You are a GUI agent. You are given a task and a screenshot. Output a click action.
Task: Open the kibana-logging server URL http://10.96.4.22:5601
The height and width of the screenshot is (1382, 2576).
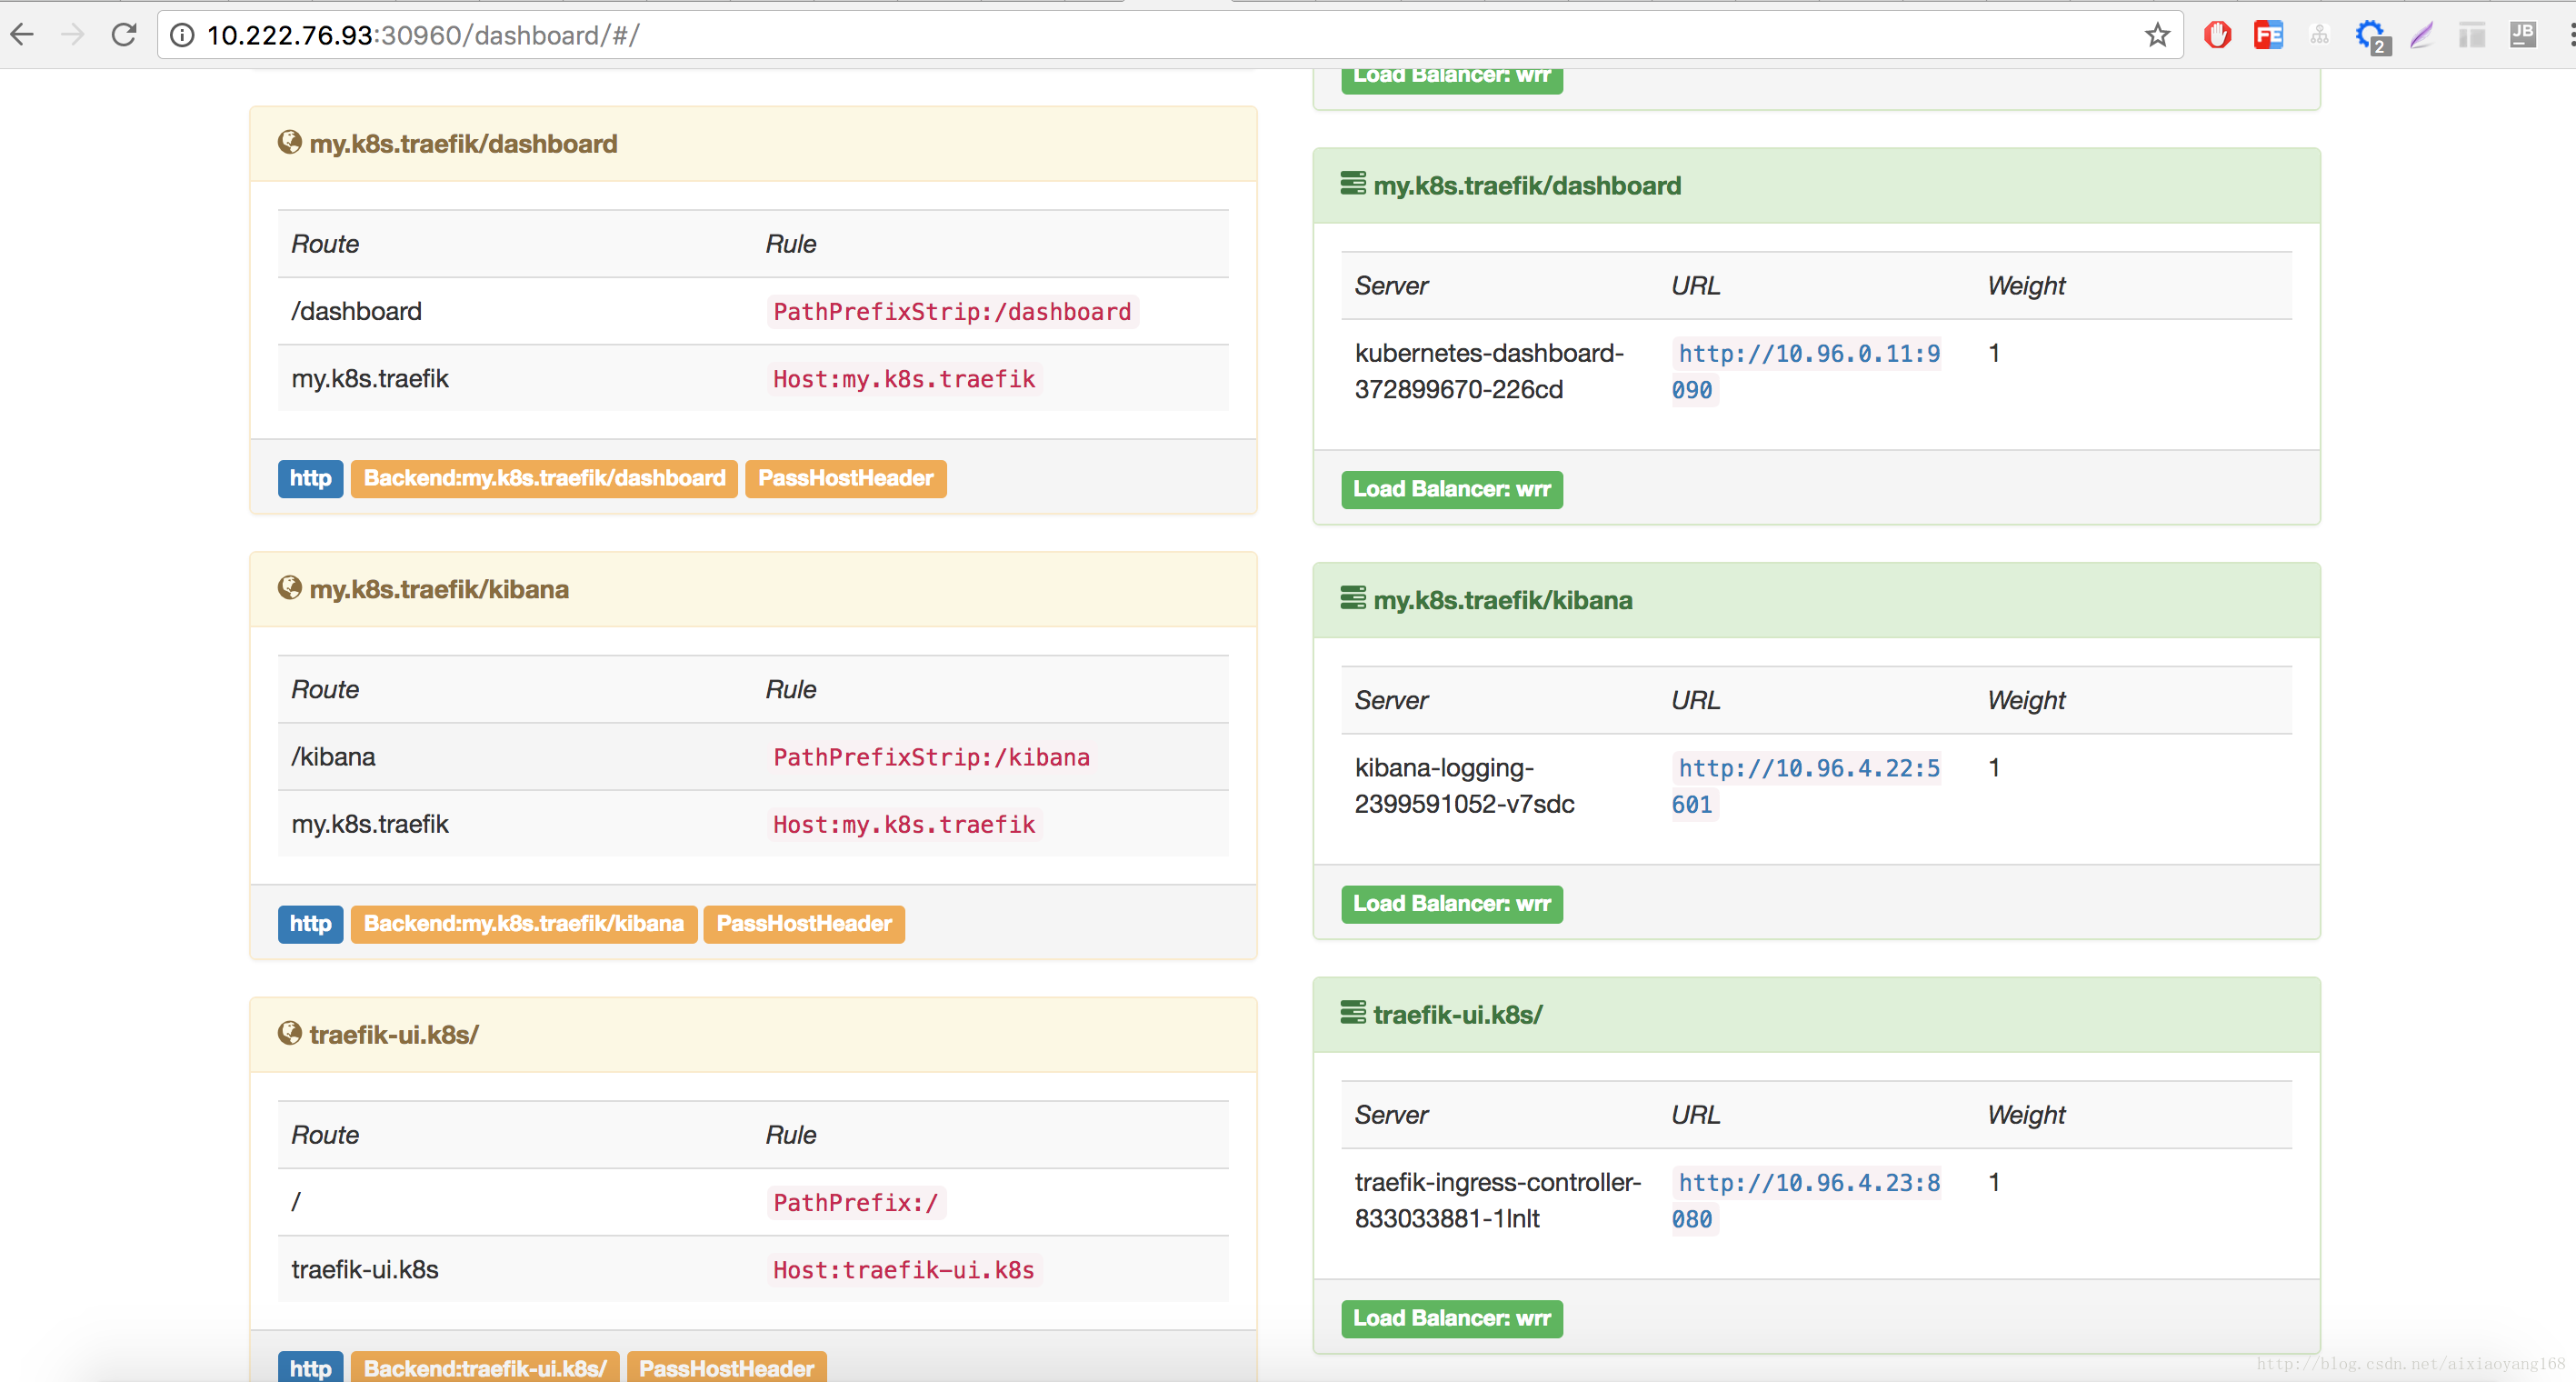point(1806,786)
